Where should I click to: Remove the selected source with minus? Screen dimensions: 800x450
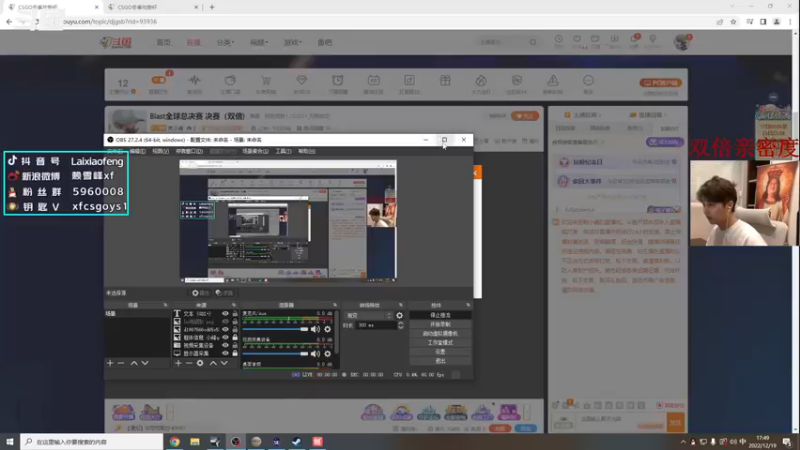click(x=189, y=363)
